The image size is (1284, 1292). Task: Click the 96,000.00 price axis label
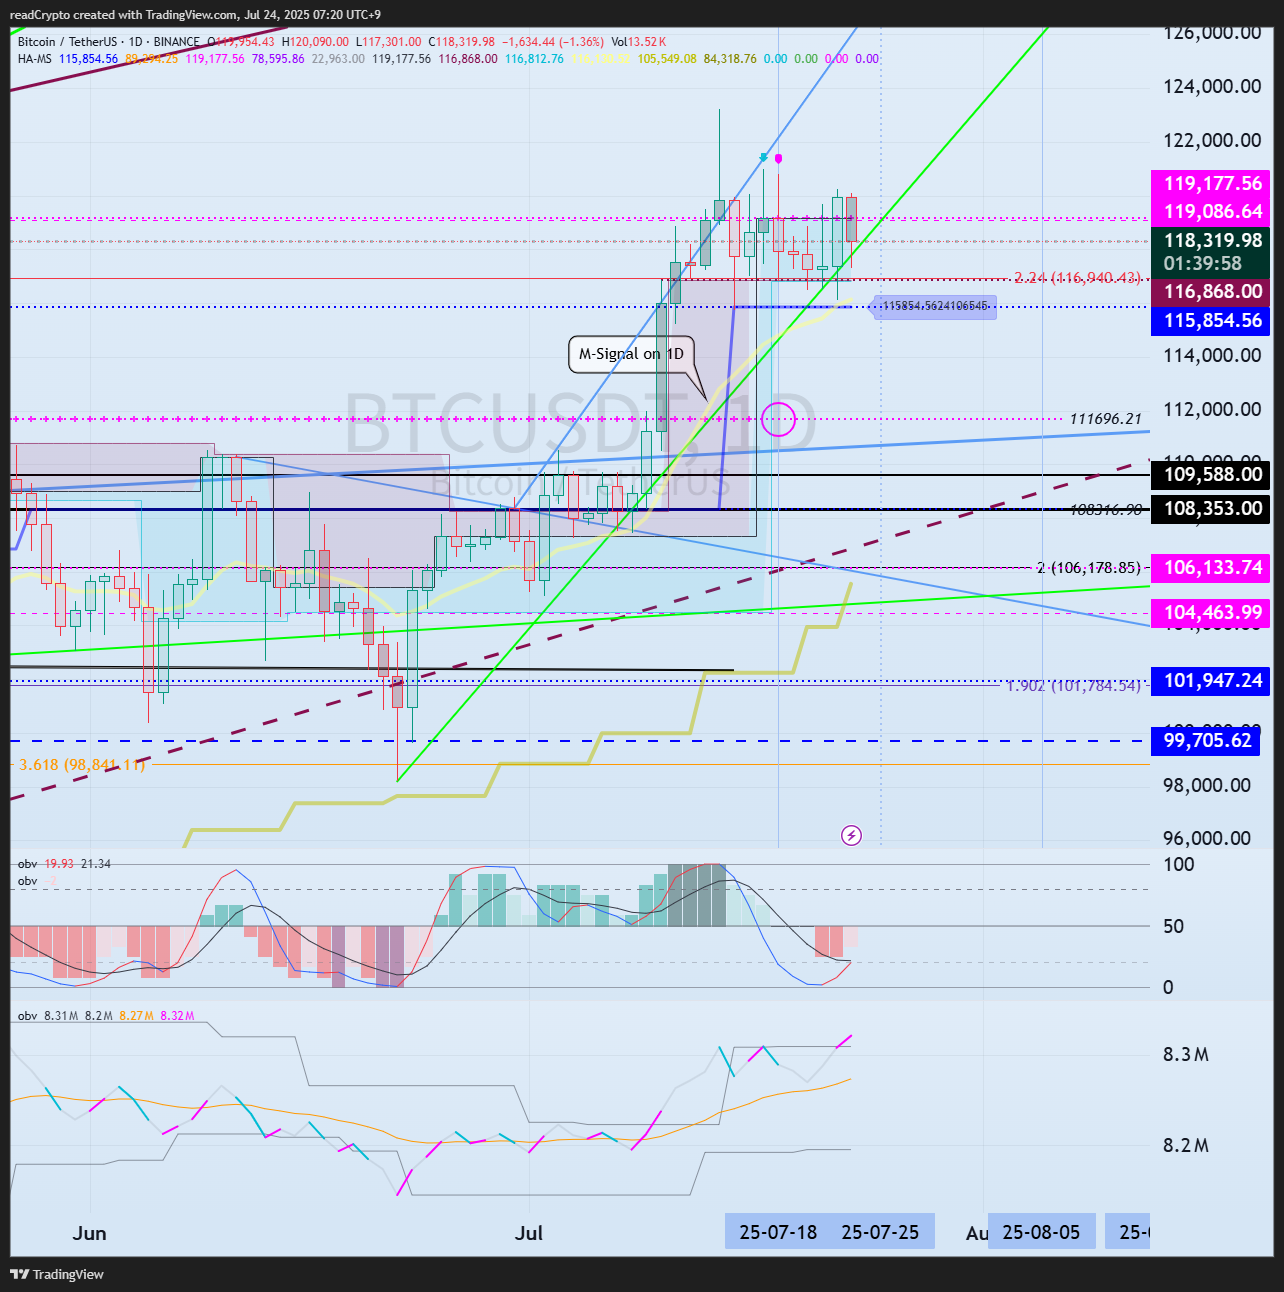tap(1207, 838)
